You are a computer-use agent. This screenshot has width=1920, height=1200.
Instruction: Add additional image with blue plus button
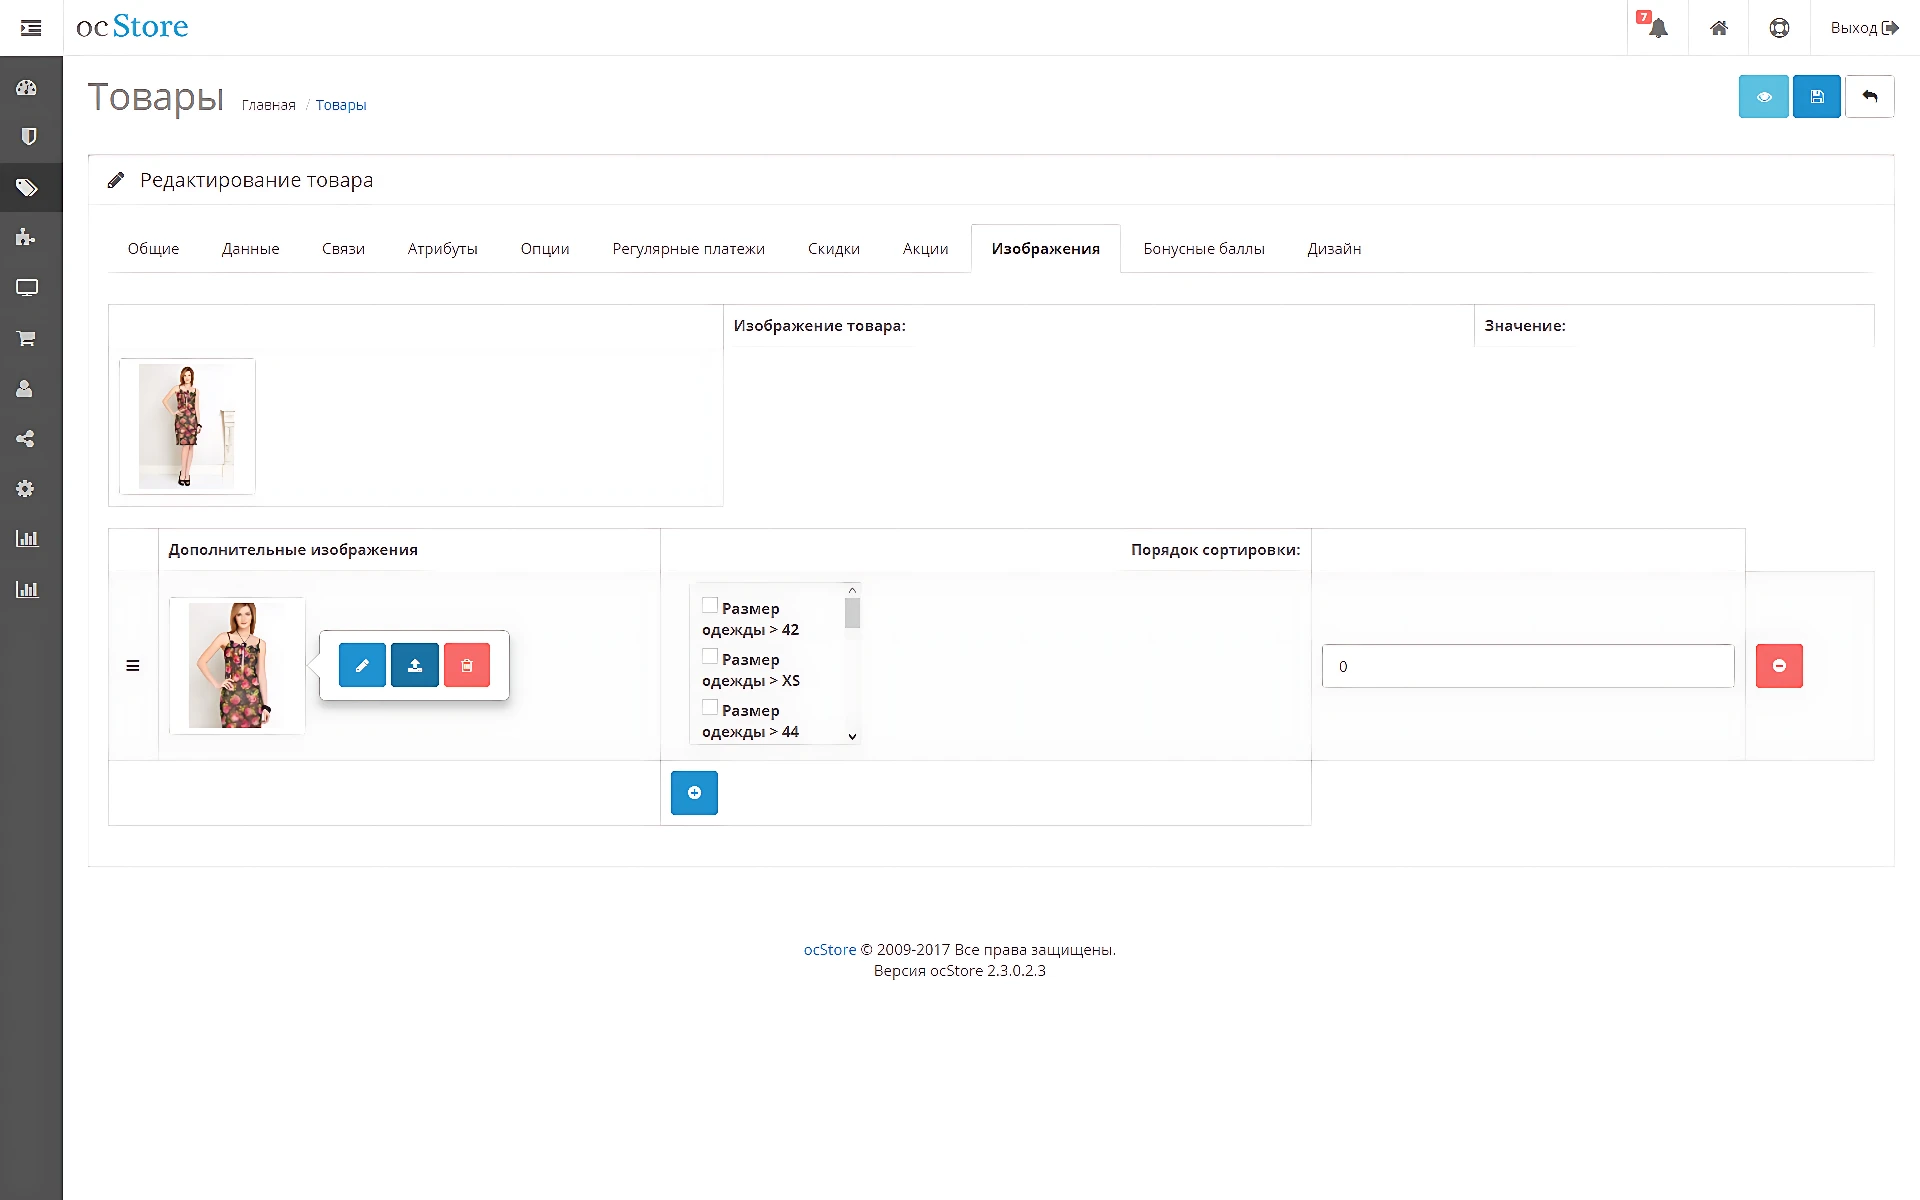tap(694, 793)
